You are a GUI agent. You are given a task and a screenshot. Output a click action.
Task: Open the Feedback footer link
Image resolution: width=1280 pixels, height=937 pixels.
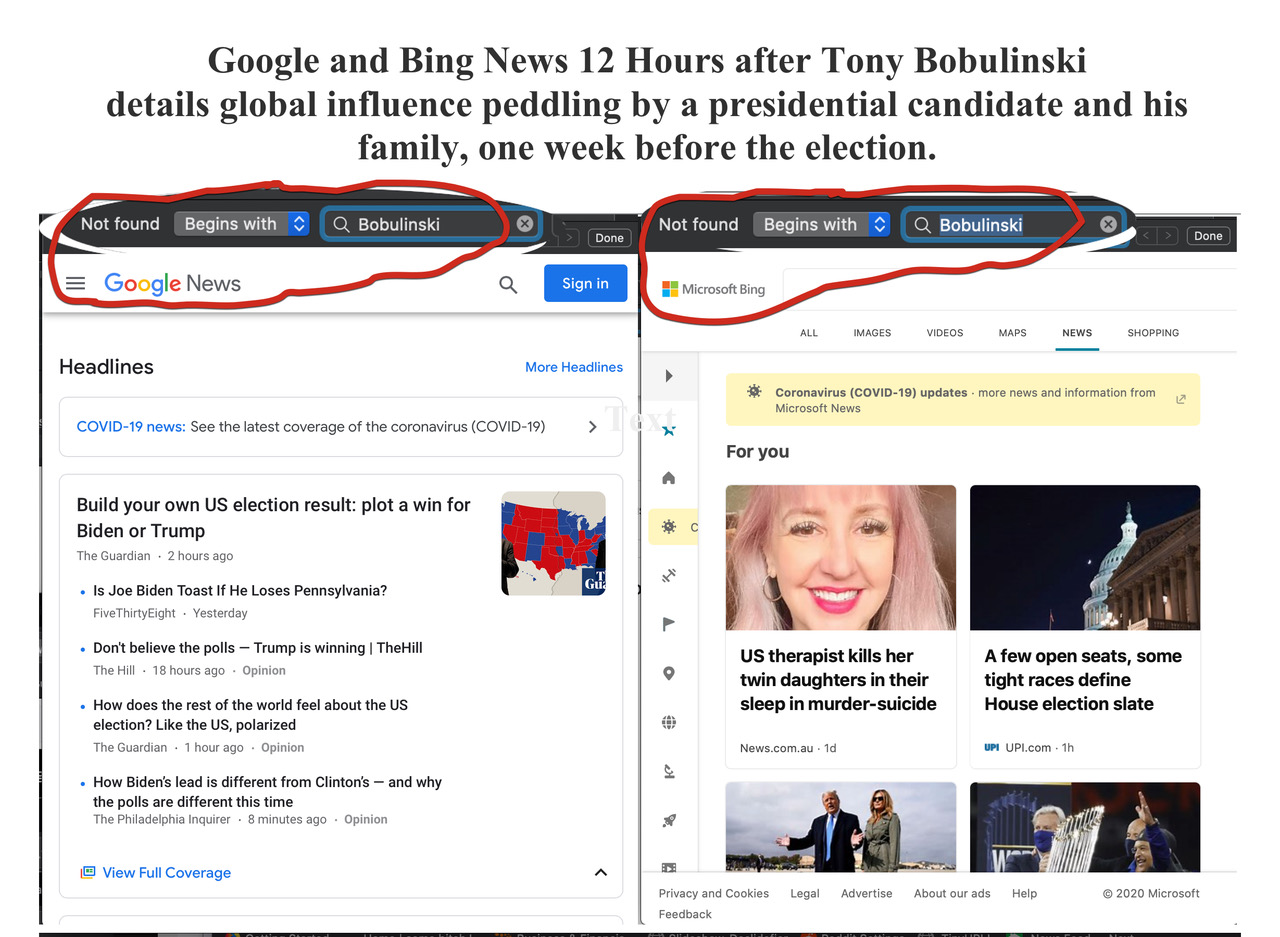click(x=685, y=915)
